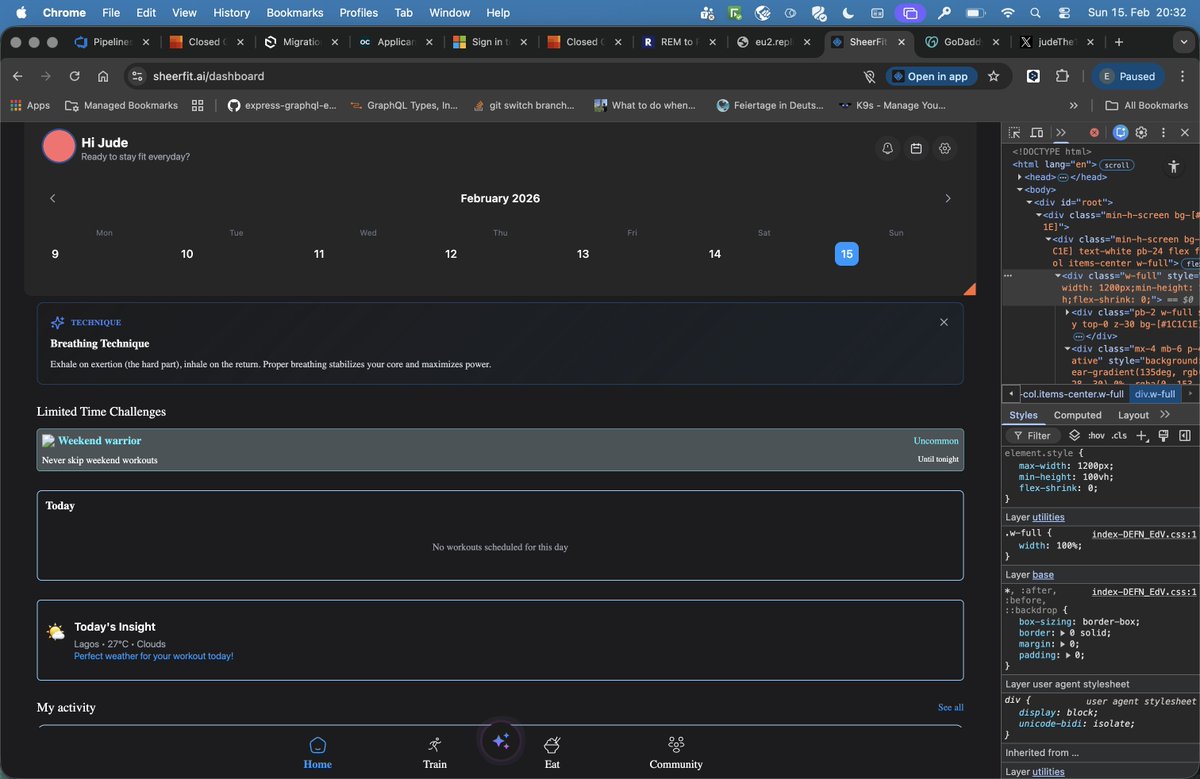Open the GoDaddy browser tab
This screenshot has height=779, width=1200.
point(962,42)
